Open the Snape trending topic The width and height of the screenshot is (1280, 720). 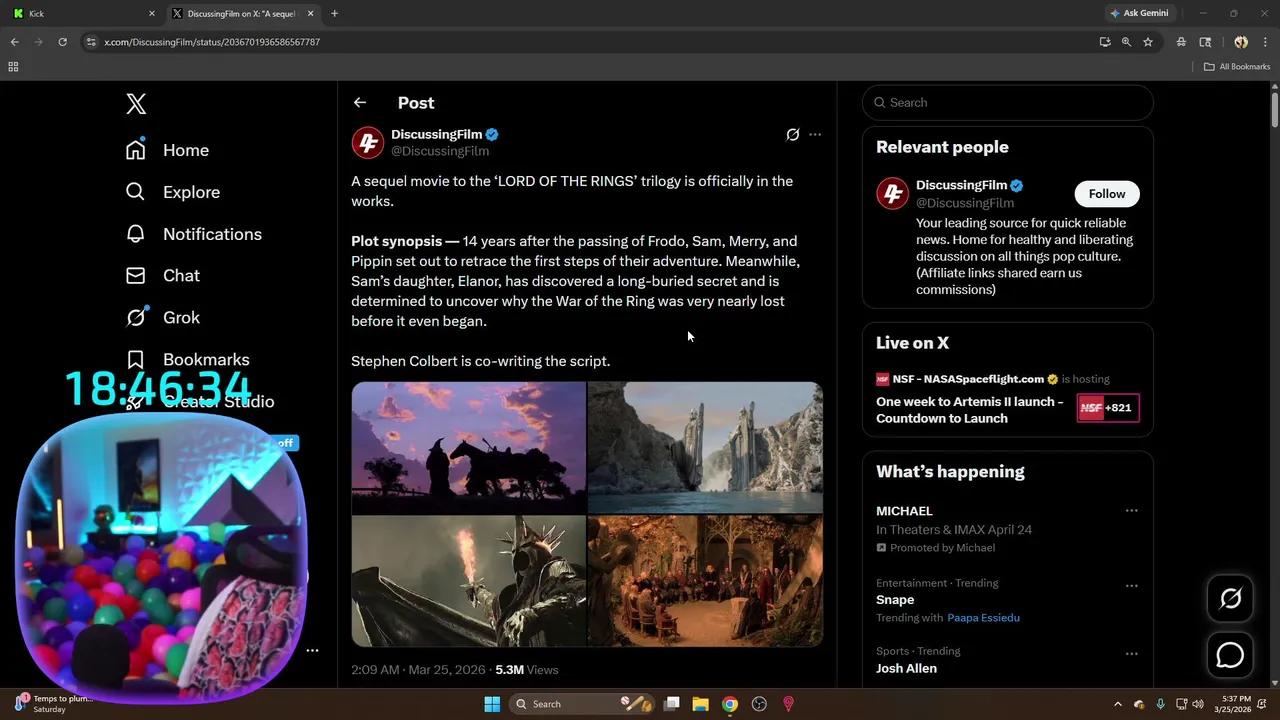tap(895, 600)
